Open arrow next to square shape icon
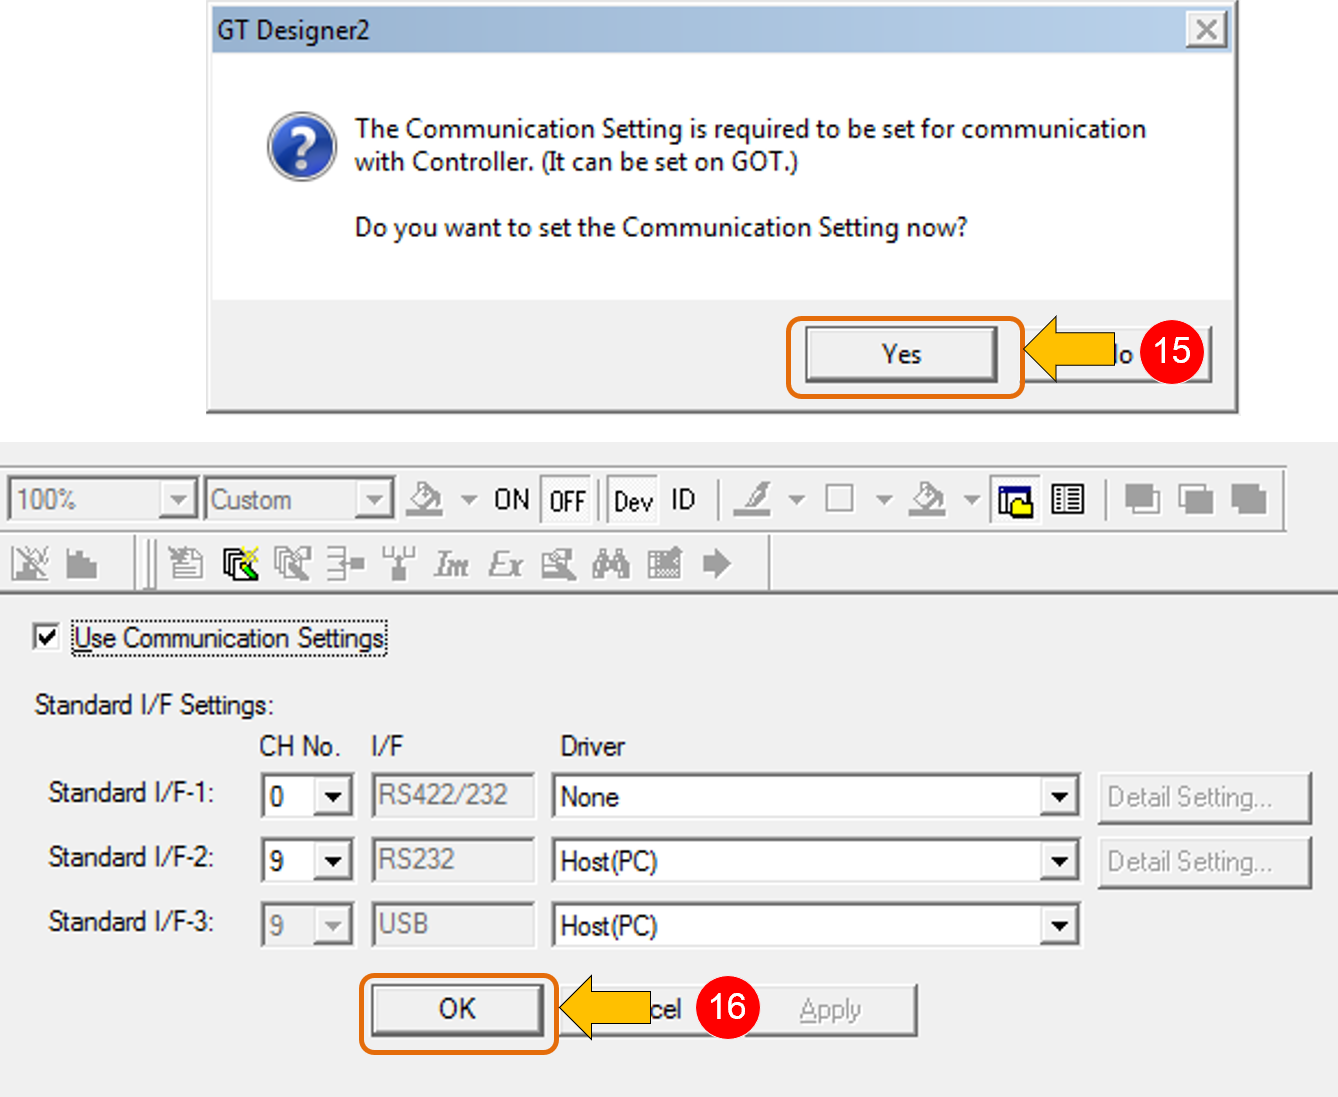Viewport: 1338px width, 1097px height. tap(883, 499)
